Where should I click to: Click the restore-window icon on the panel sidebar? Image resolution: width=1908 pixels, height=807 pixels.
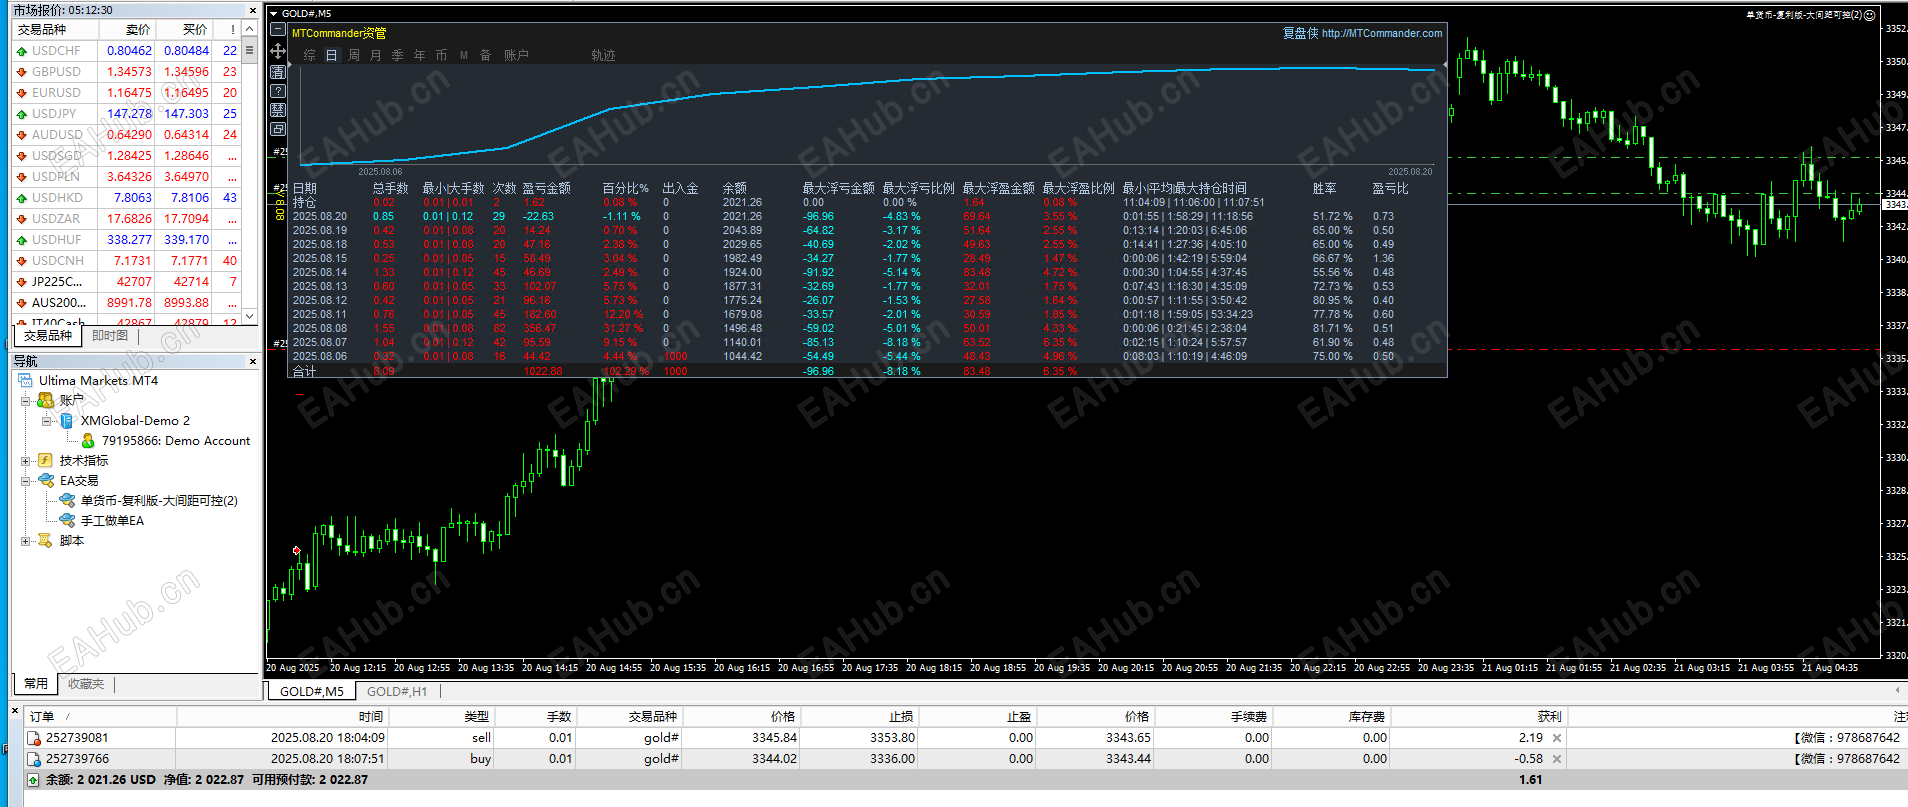(278, 129)
